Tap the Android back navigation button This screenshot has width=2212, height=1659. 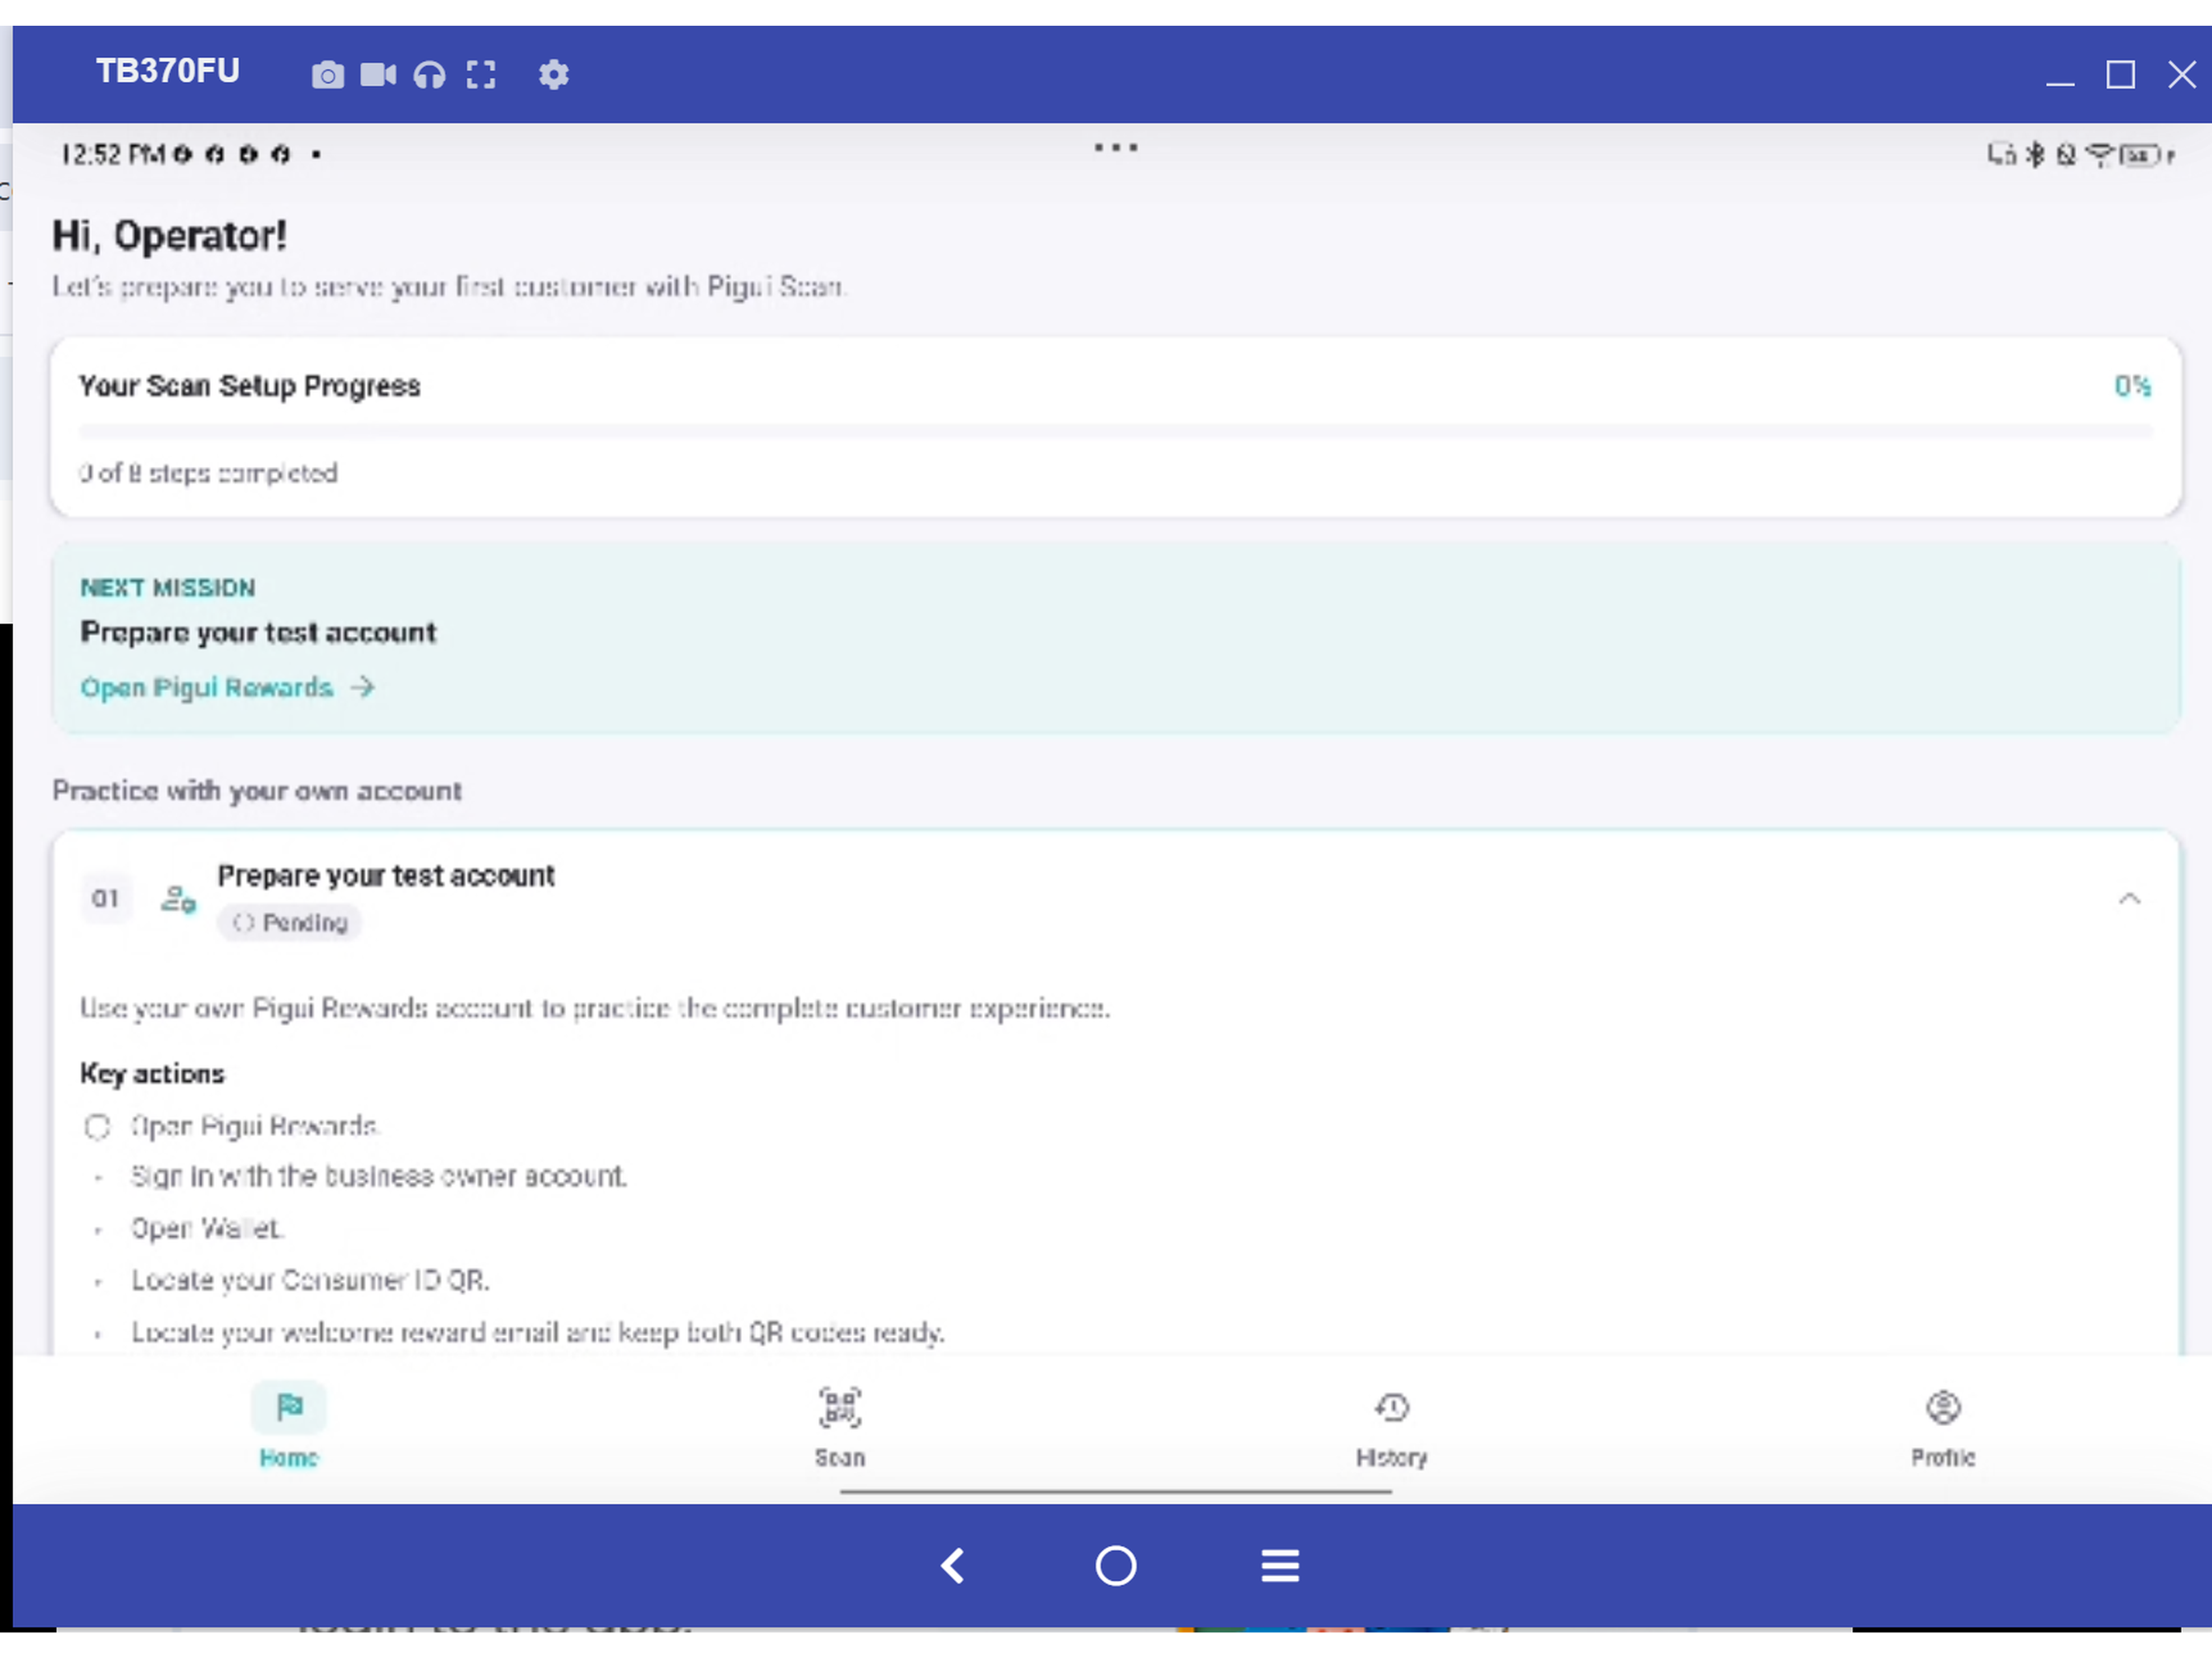pyautogui.click(x=953, y=1565)
